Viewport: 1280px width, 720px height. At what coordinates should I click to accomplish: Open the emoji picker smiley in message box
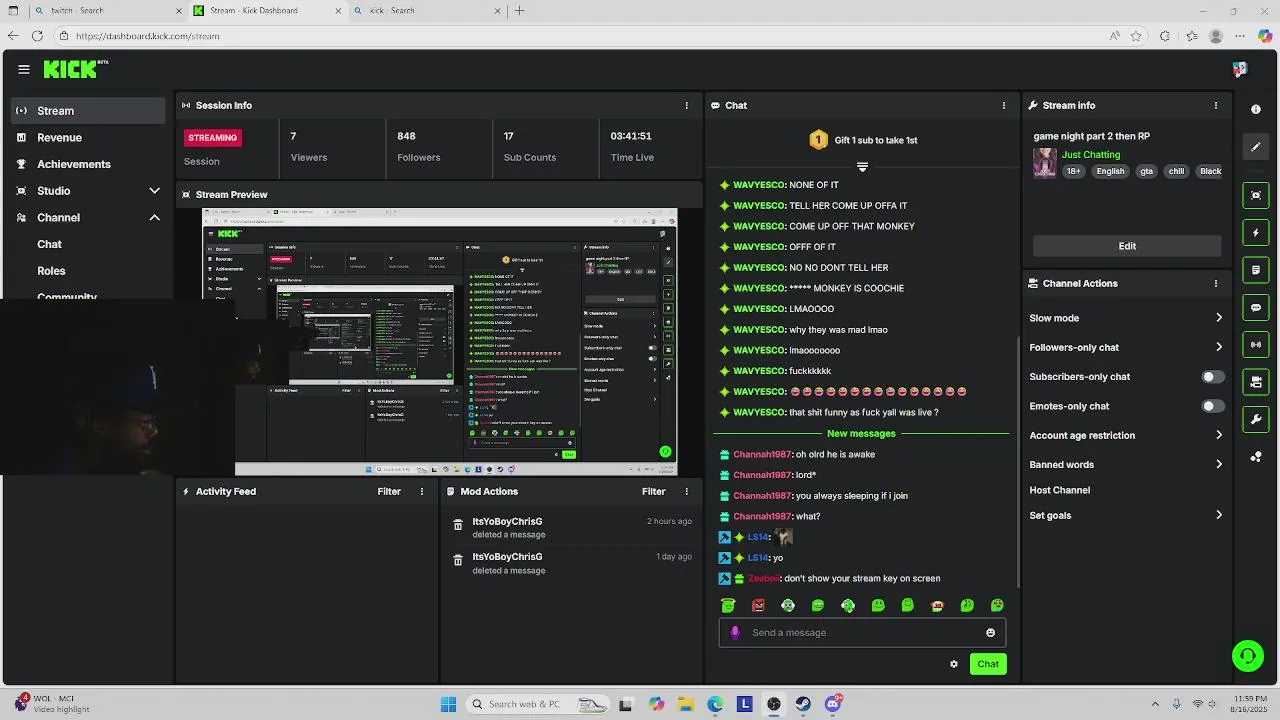coord(990,632)
